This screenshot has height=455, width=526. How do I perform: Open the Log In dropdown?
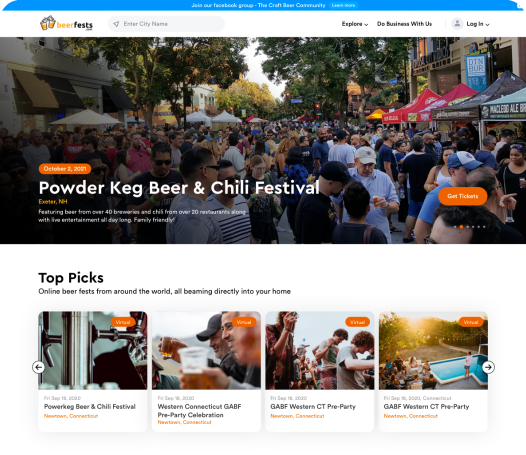[x=478, y=24]
